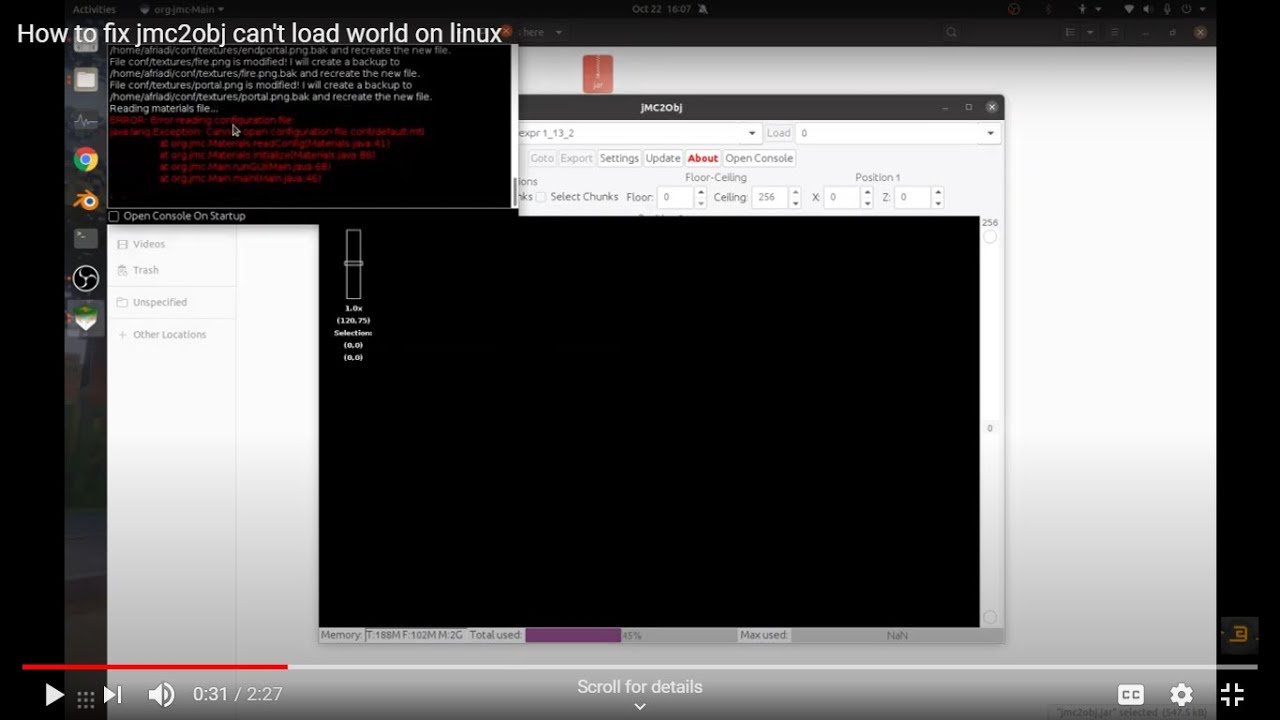Open Other Locations in Files sidebar
The image size is (1280, 720).
click(169, 334)
